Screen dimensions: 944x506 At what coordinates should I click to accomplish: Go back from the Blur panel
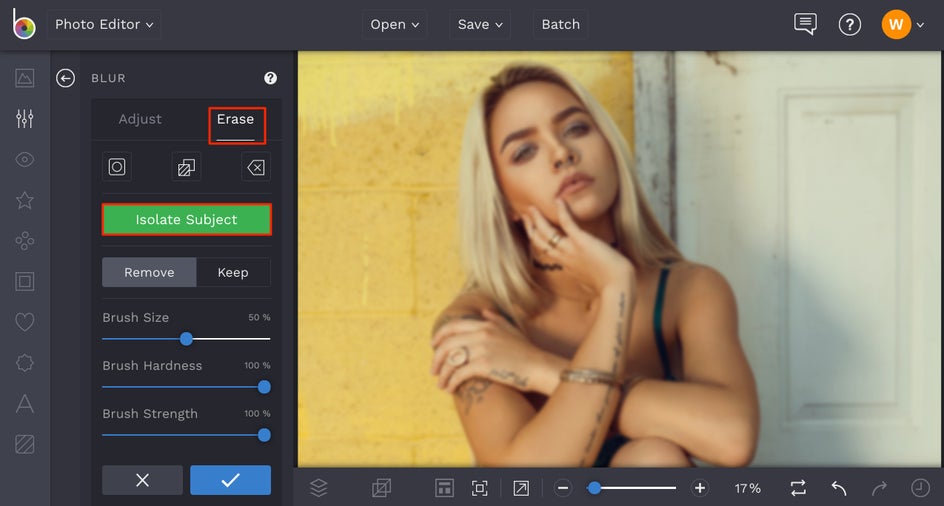coord(65,78)
